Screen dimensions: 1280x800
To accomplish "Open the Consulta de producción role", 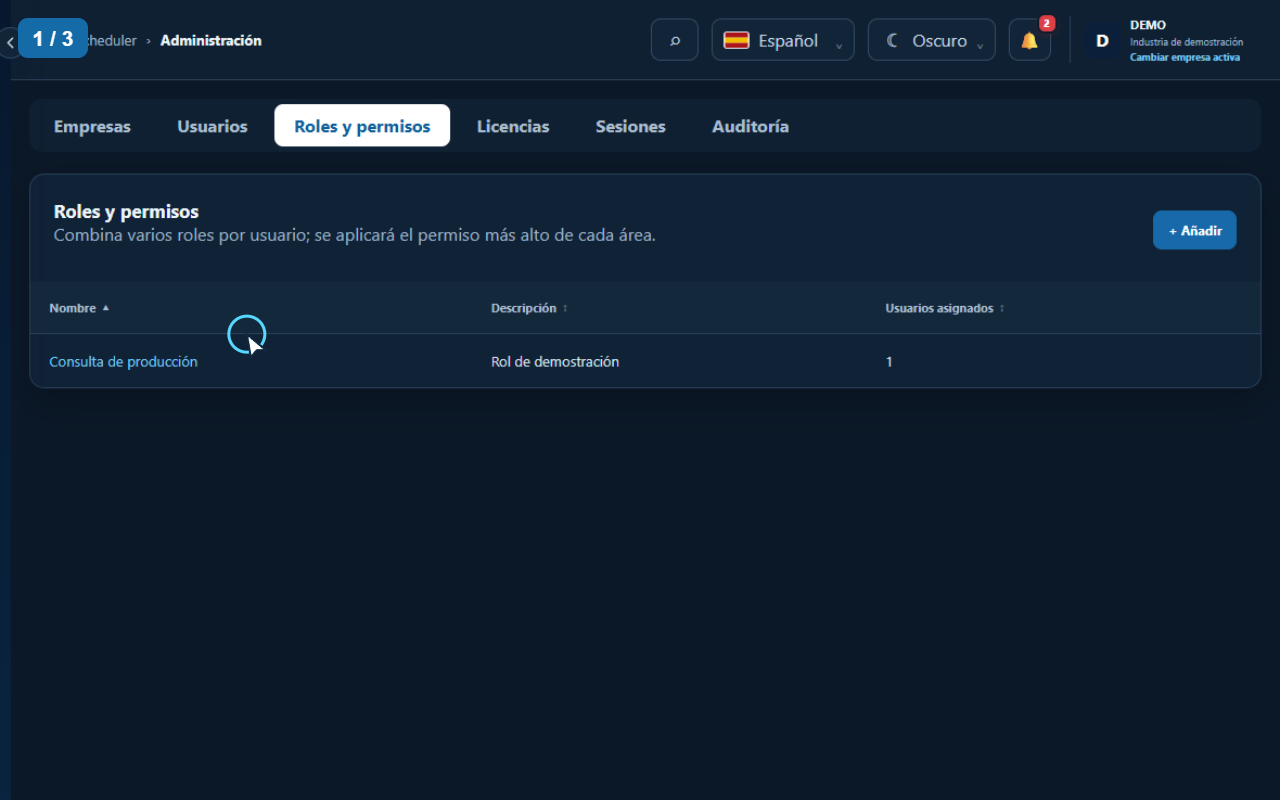I will point(123,362).
